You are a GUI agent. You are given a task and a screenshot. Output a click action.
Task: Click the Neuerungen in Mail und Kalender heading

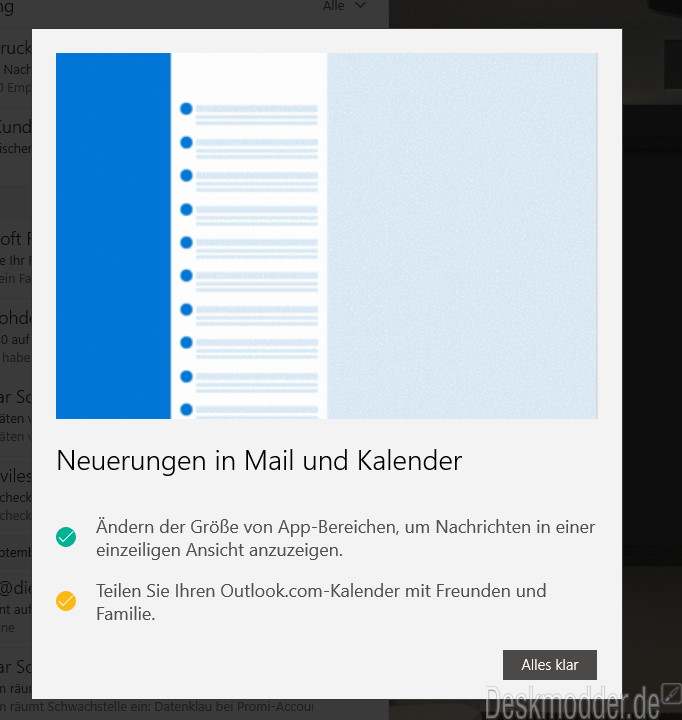(259, 461)
